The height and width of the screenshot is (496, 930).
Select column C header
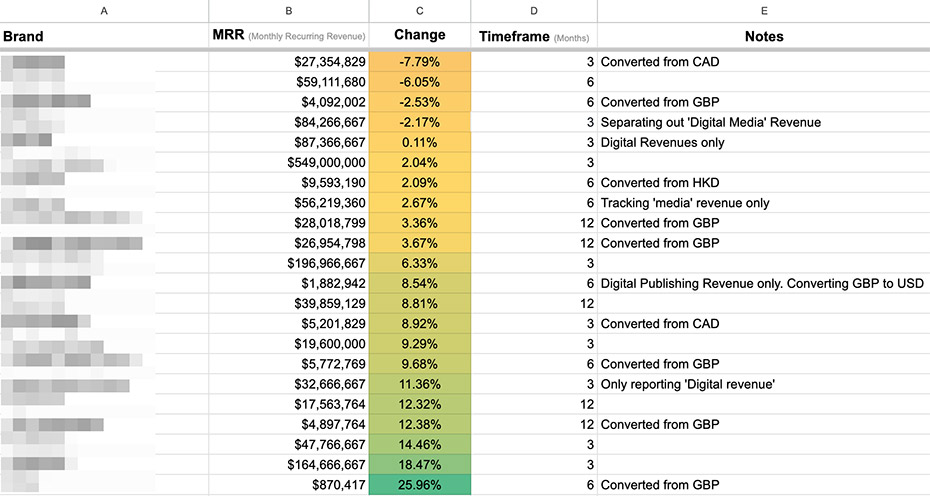[420, 11]
